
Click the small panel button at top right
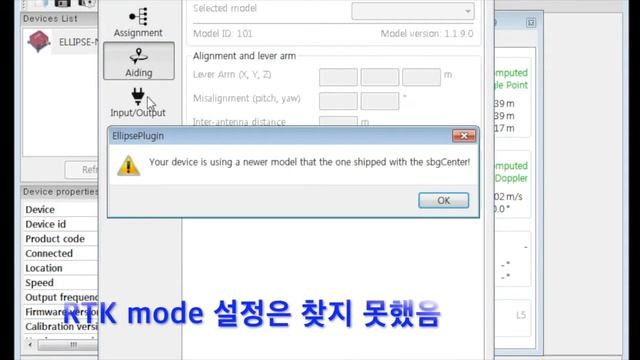click(531, 23)
